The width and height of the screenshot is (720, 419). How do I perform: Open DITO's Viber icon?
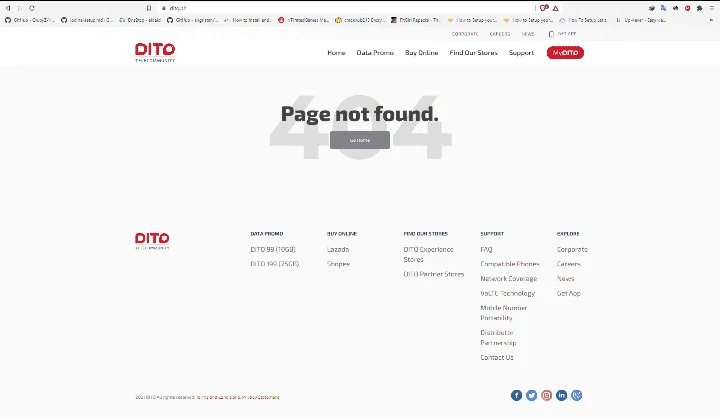[x=577, y=396]
